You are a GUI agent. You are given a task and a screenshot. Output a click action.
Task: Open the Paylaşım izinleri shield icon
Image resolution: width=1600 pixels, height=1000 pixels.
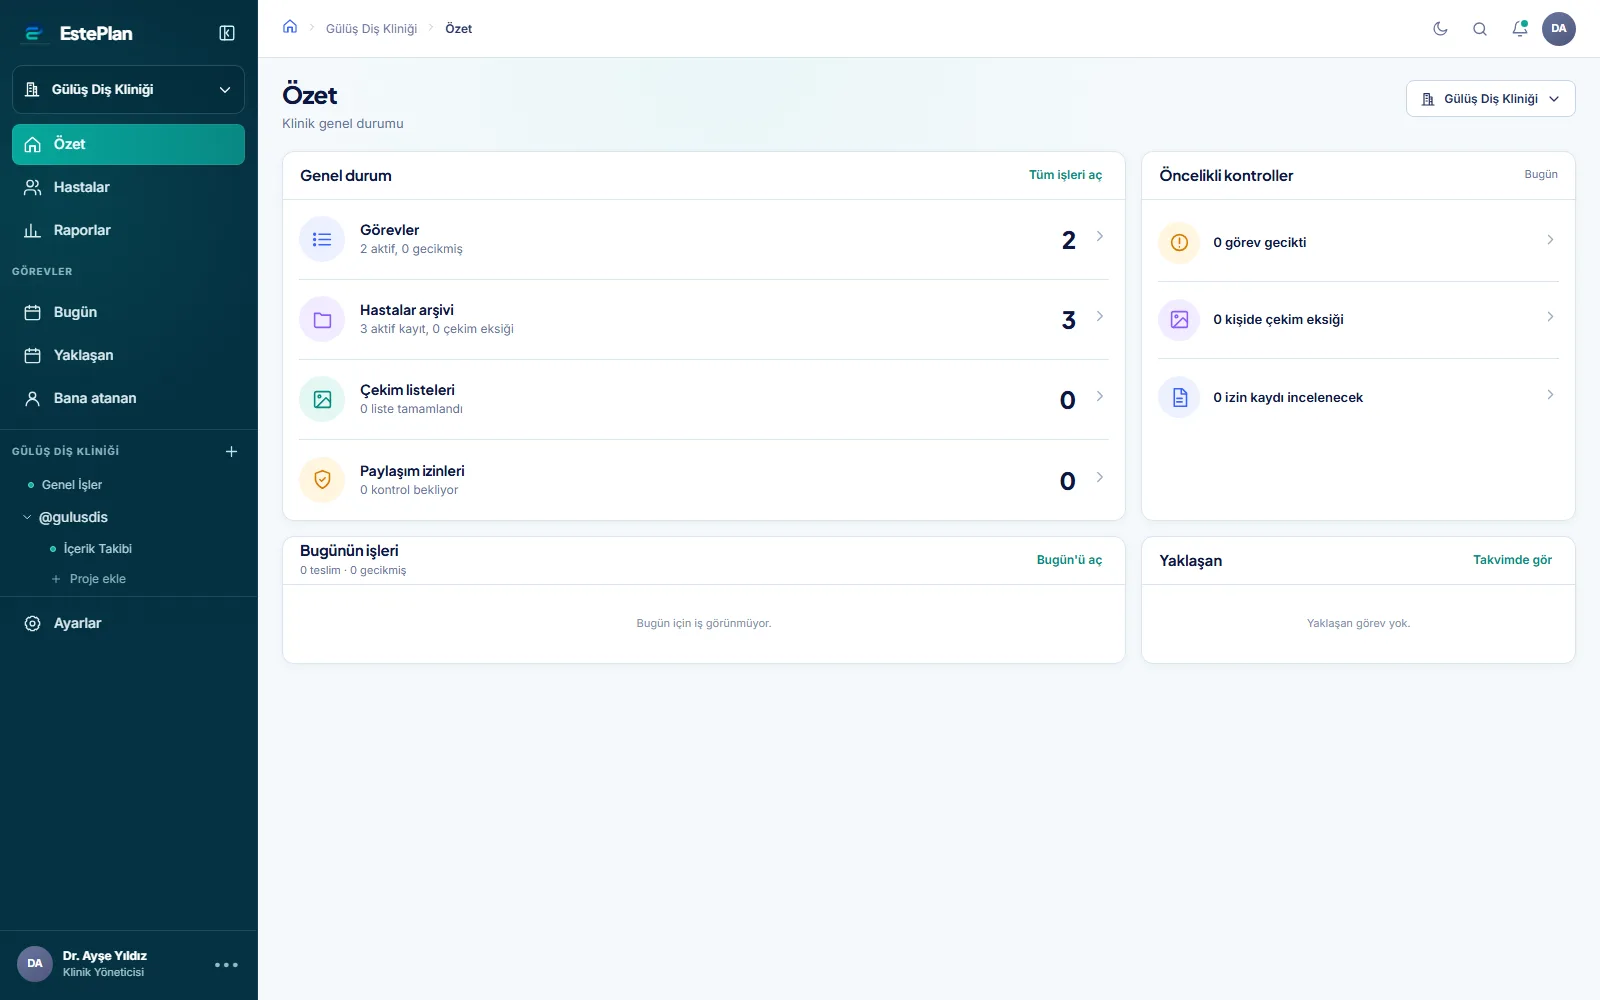[322, 480]
